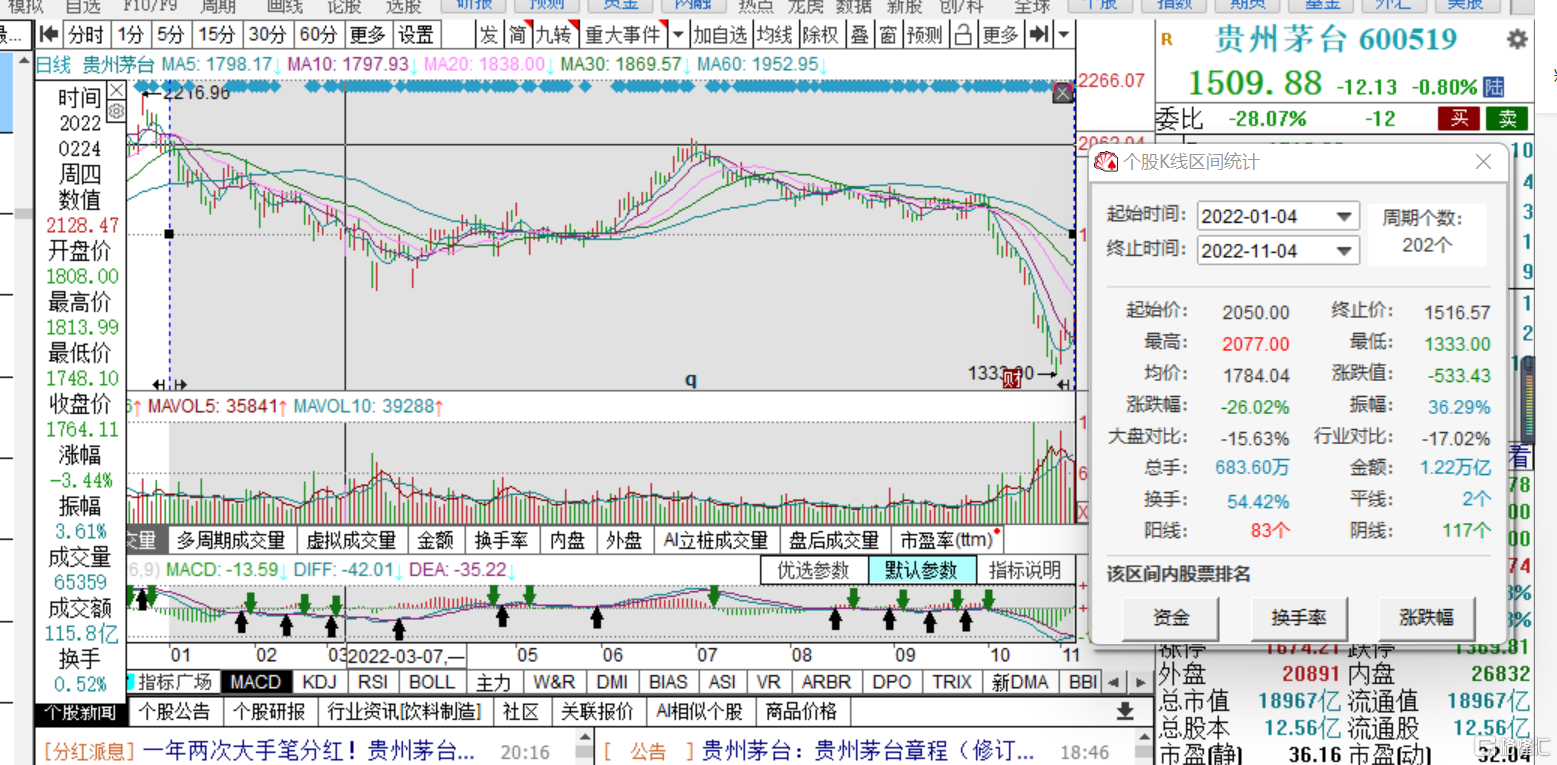This screenshot has width=1557, height=765.
Task: Select the BOLL indicator tab
Action: (x=432, y=682)
